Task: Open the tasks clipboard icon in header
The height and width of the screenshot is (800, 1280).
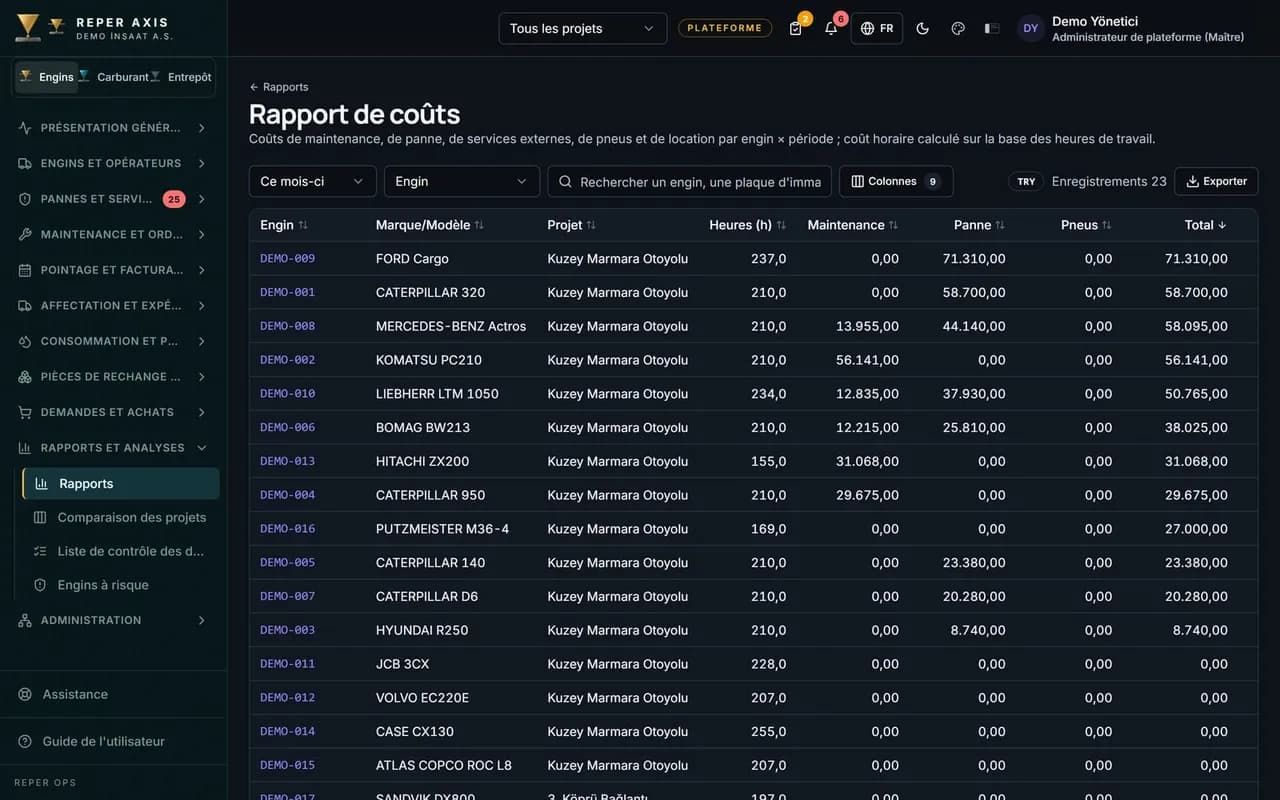Action: (796, 28)
